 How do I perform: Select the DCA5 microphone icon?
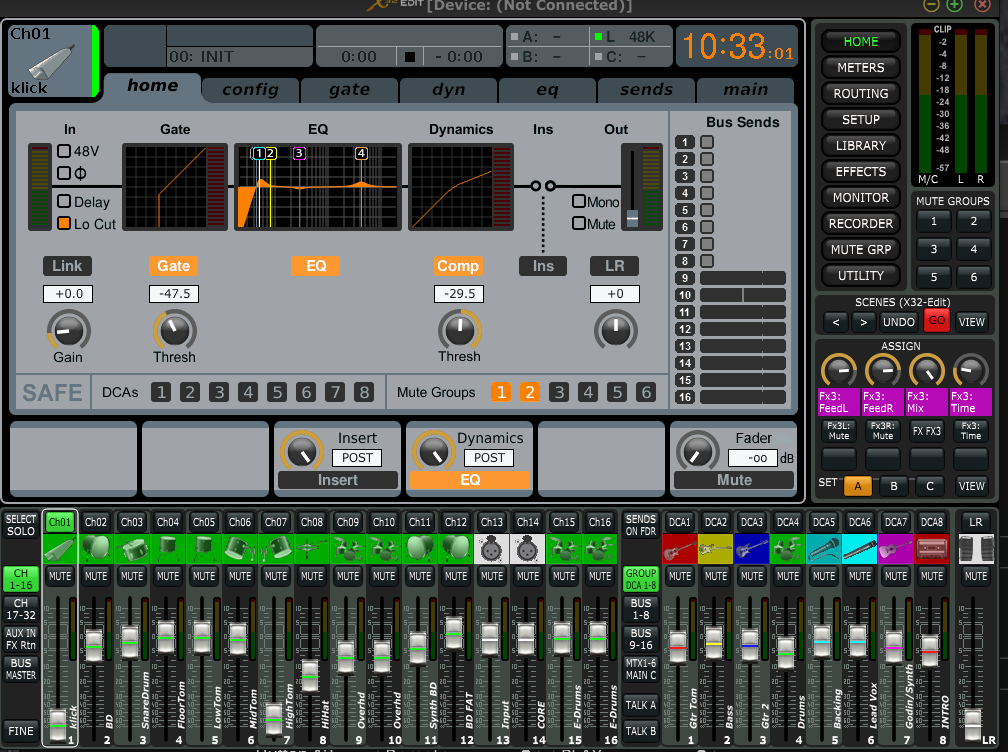(824, 550)
